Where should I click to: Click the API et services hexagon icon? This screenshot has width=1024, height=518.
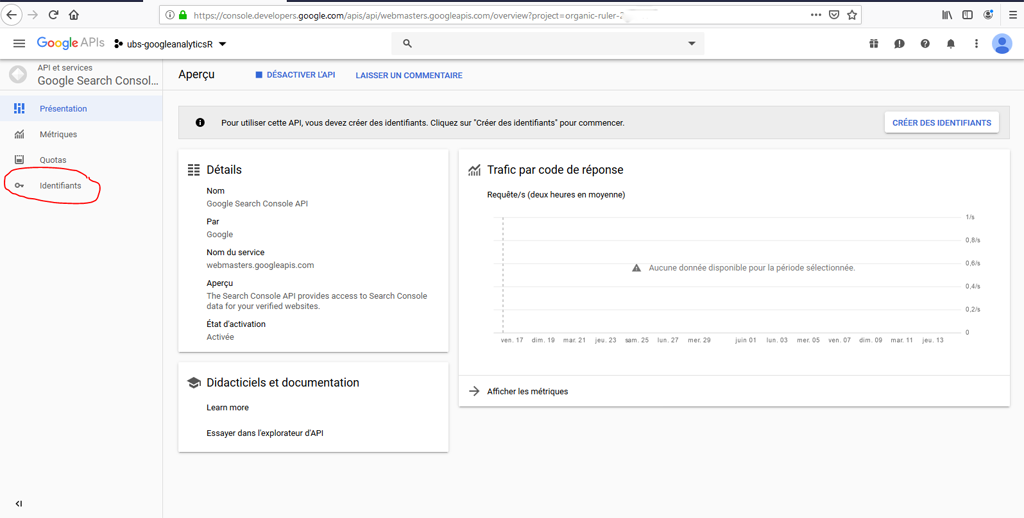18,74
